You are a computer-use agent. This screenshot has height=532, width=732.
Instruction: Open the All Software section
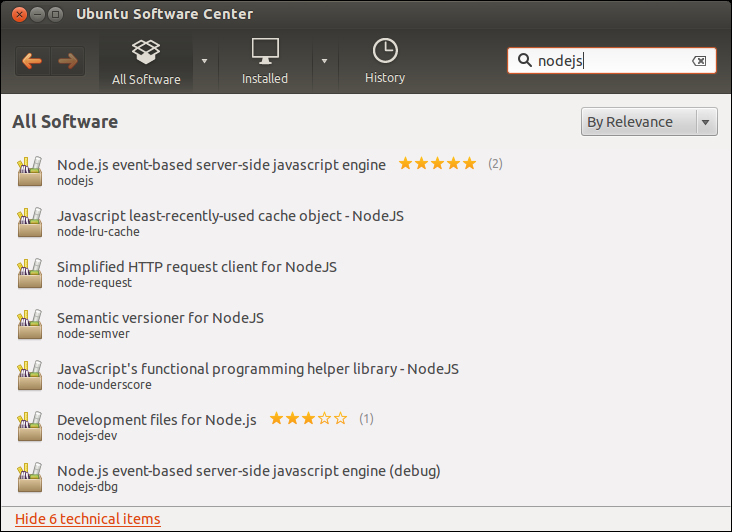(146, 62)
